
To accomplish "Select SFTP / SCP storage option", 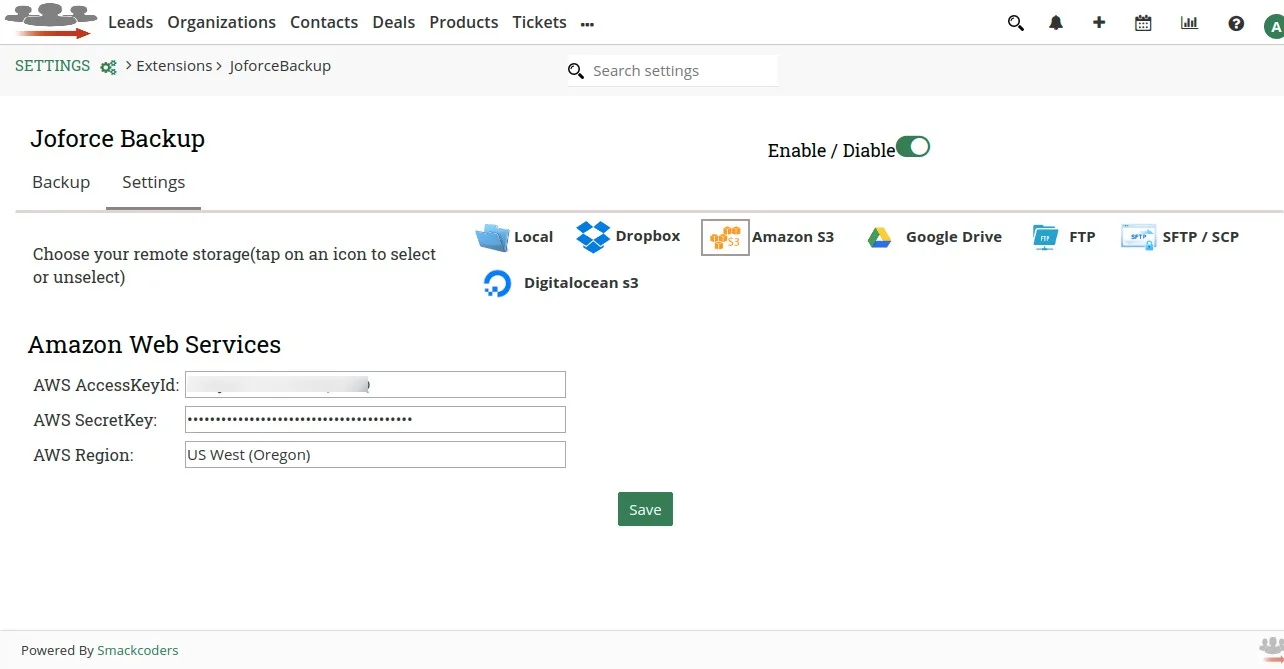I will (x=1137, y=236).
